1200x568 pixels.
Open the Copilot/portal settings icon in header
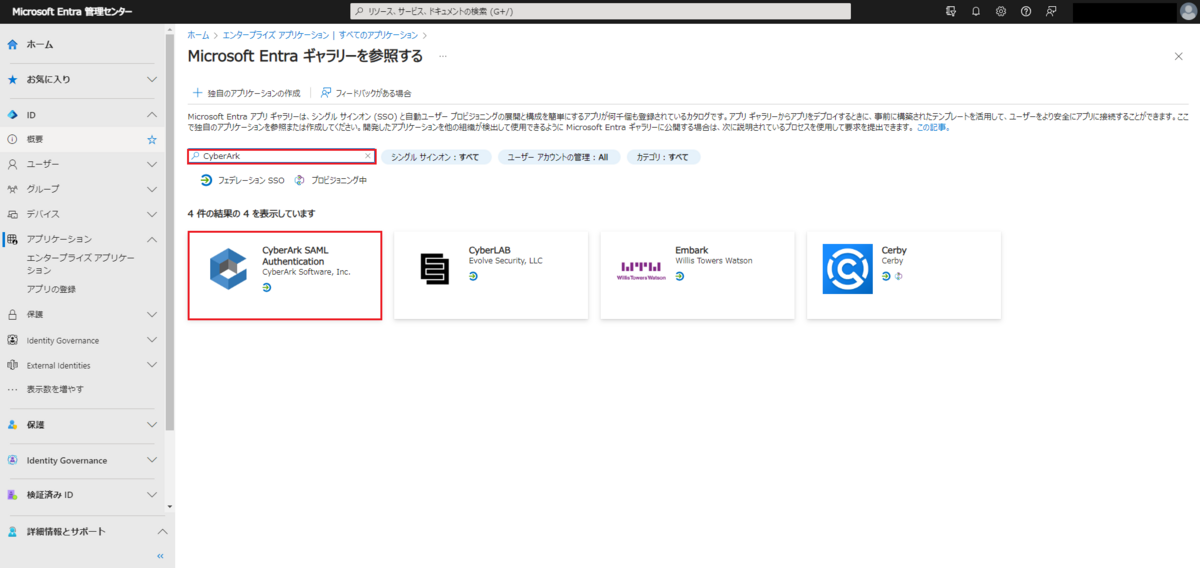click(x=951, y=11)
